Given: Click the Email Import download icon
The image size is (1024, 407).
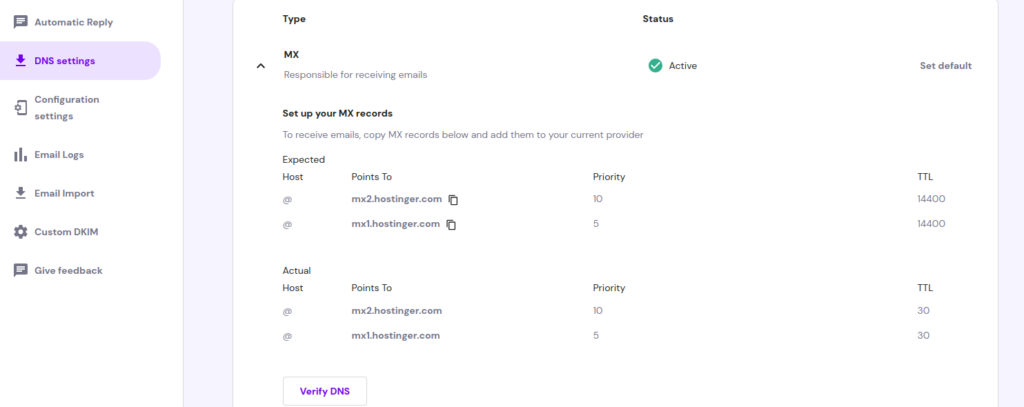Looking at the screenshot, I should click(21, 193).
